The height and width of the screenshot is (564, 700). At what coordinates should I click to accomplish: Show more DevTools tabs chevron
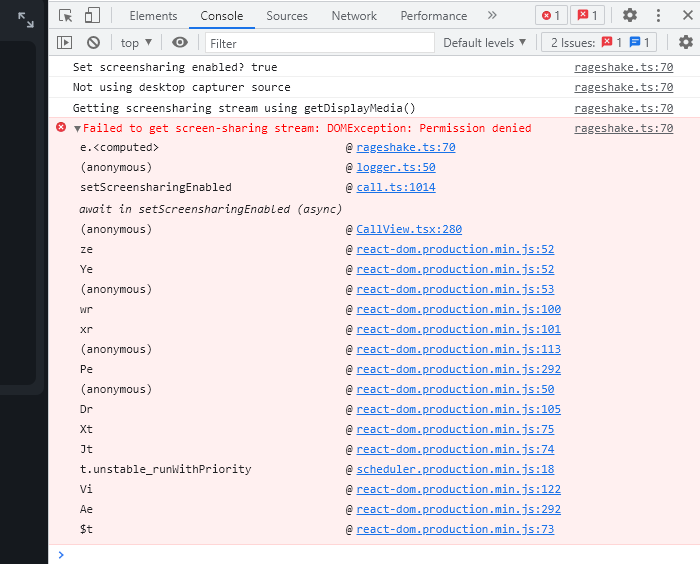click(x=492, y=16)
